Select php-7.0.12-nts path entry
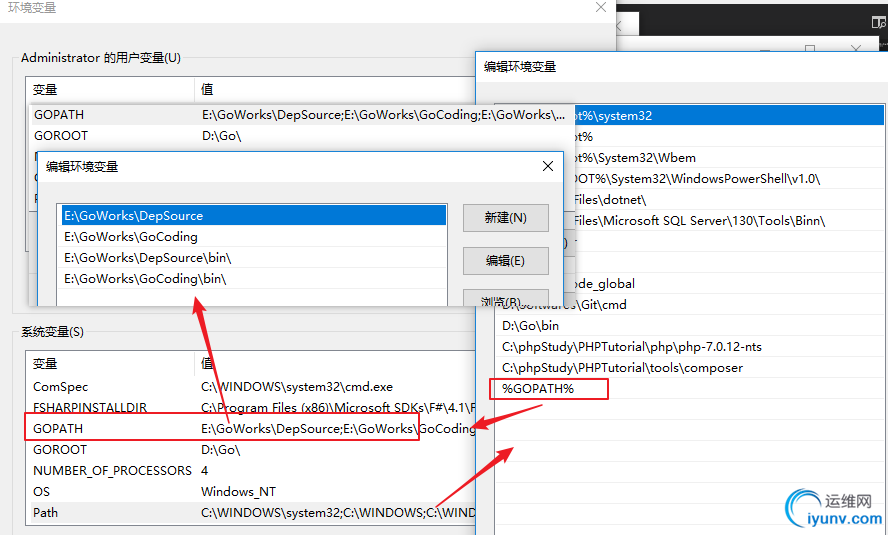Screen dimensions: 888x535 coord(689,346)
